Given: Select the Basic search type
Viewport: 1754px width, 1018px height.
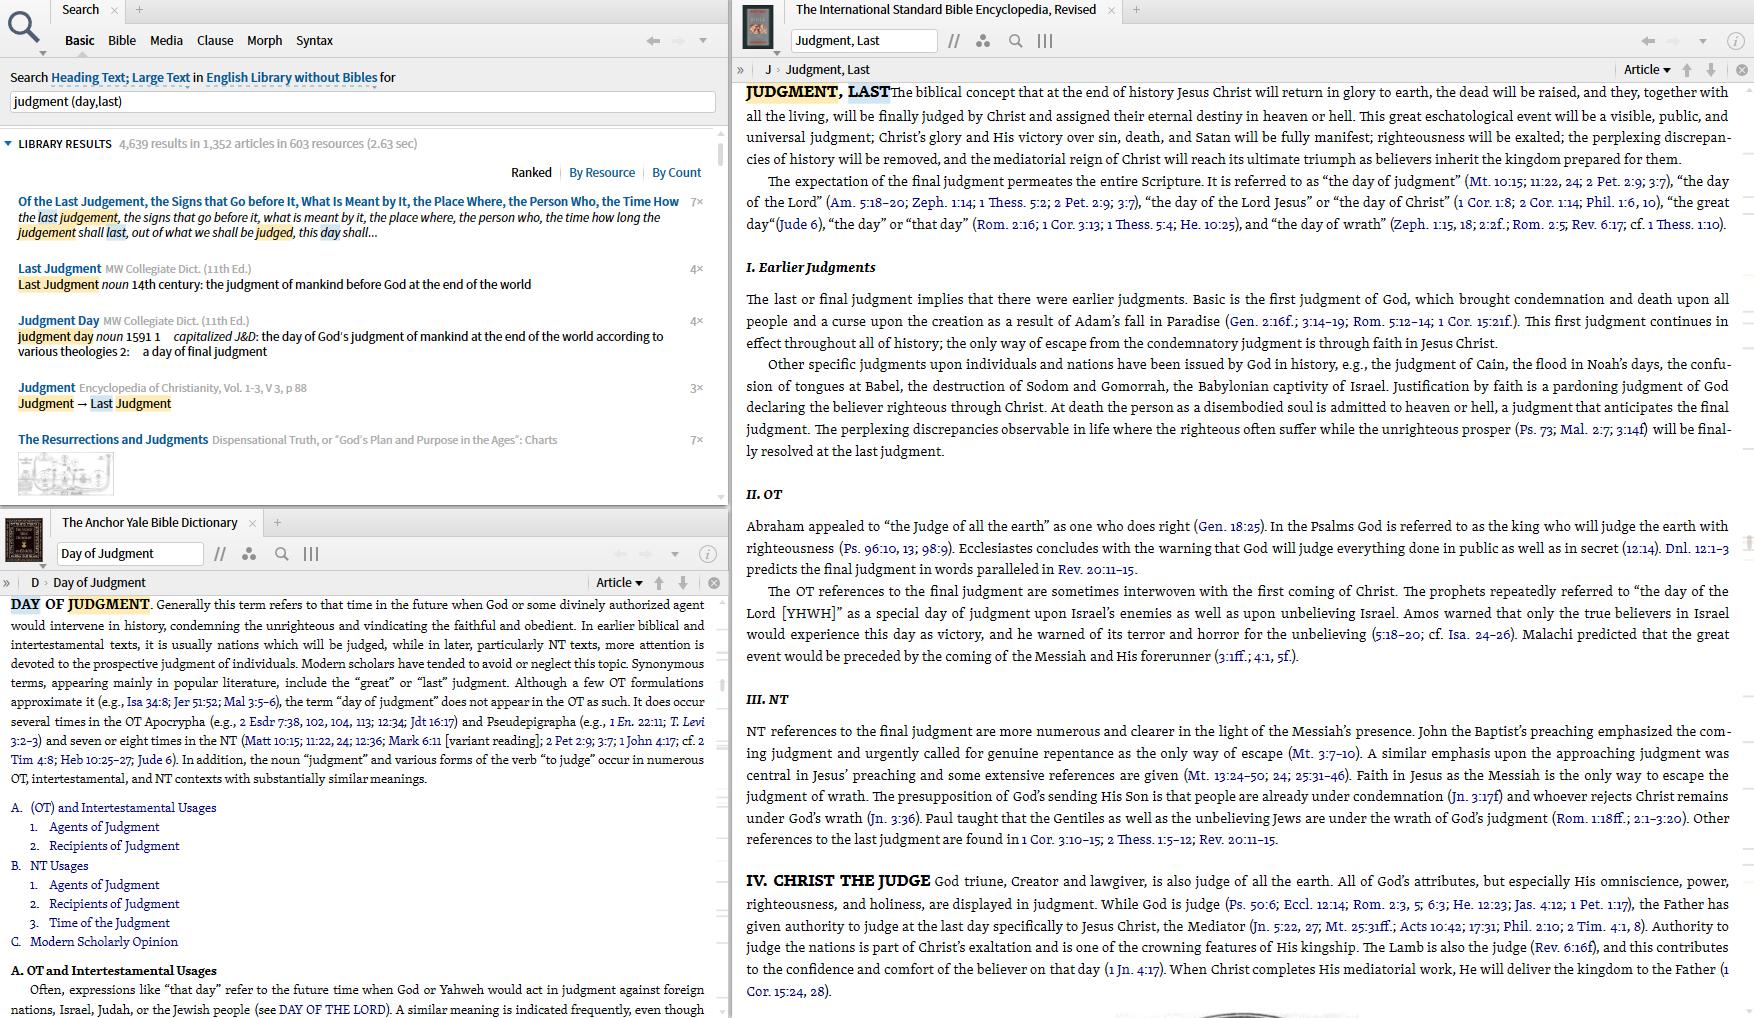Looking at the screenshot, I should [x=80, y=41].
